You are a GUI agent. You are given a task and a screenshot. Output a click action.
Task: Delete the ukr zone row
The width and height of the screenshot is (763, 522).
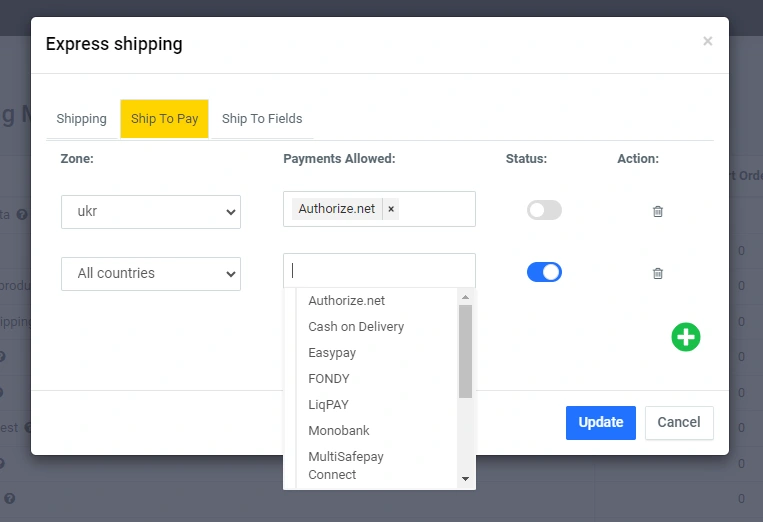point(657,211)
